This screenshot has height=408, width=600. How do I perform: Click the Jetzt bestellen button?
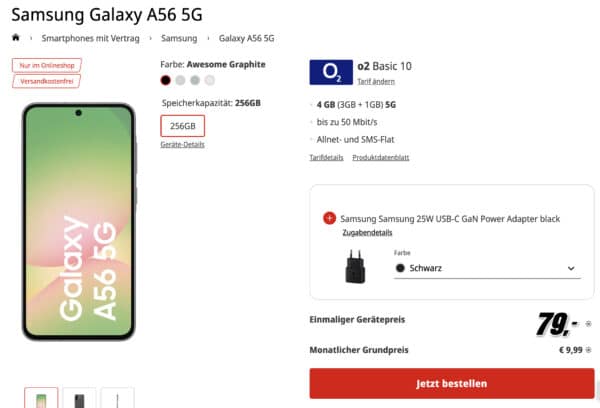pos(452,384)
